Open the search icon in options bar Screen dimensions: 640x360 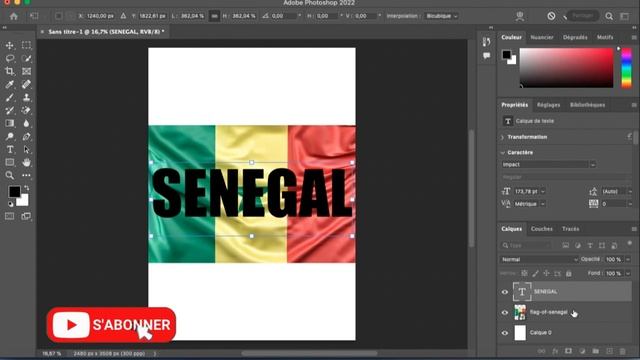(609, 16)
